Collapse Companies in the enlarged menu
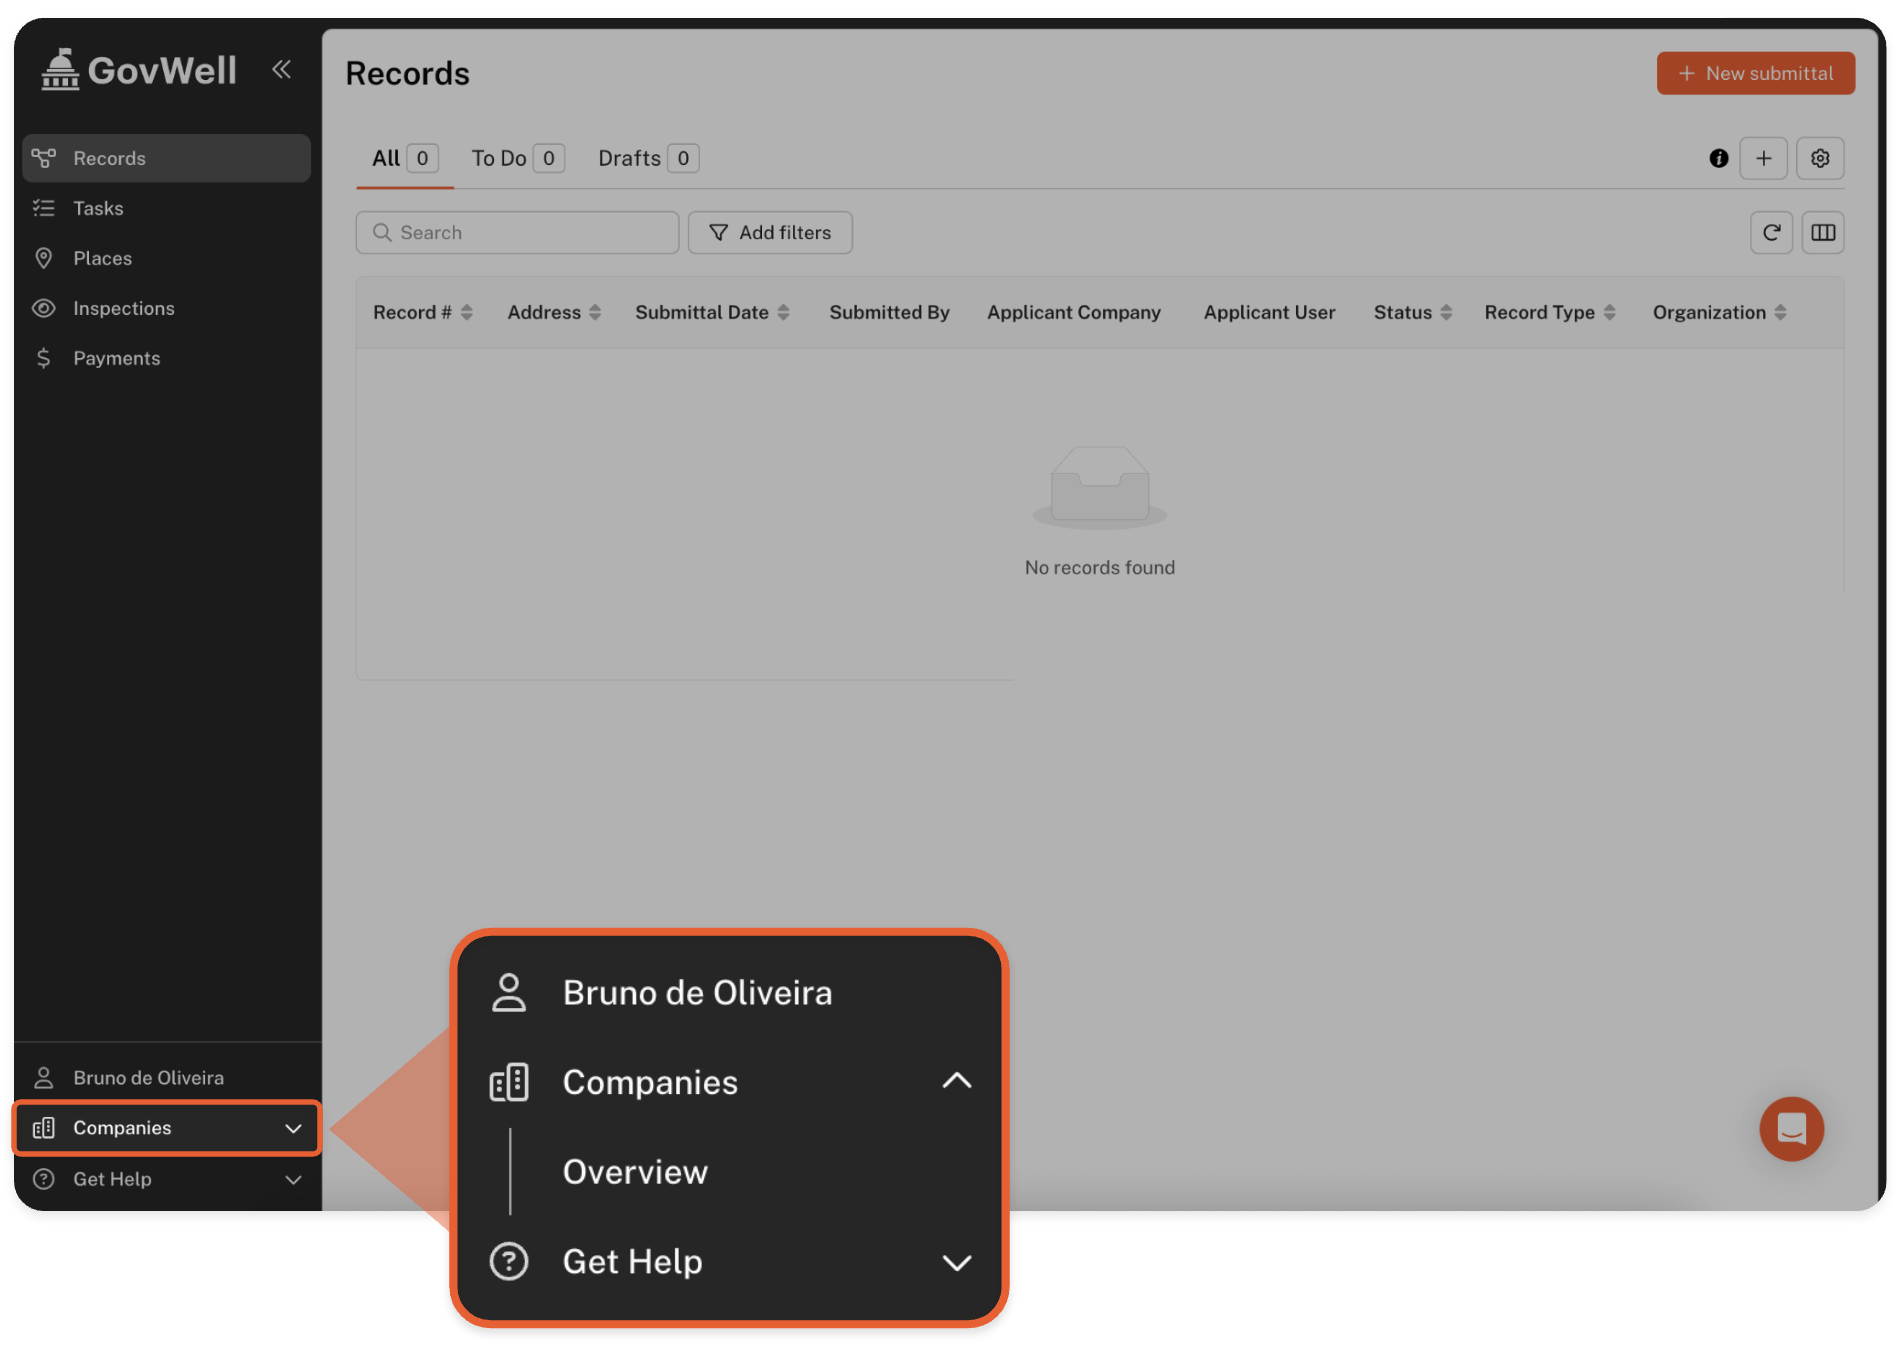 tap(956, 1081)
